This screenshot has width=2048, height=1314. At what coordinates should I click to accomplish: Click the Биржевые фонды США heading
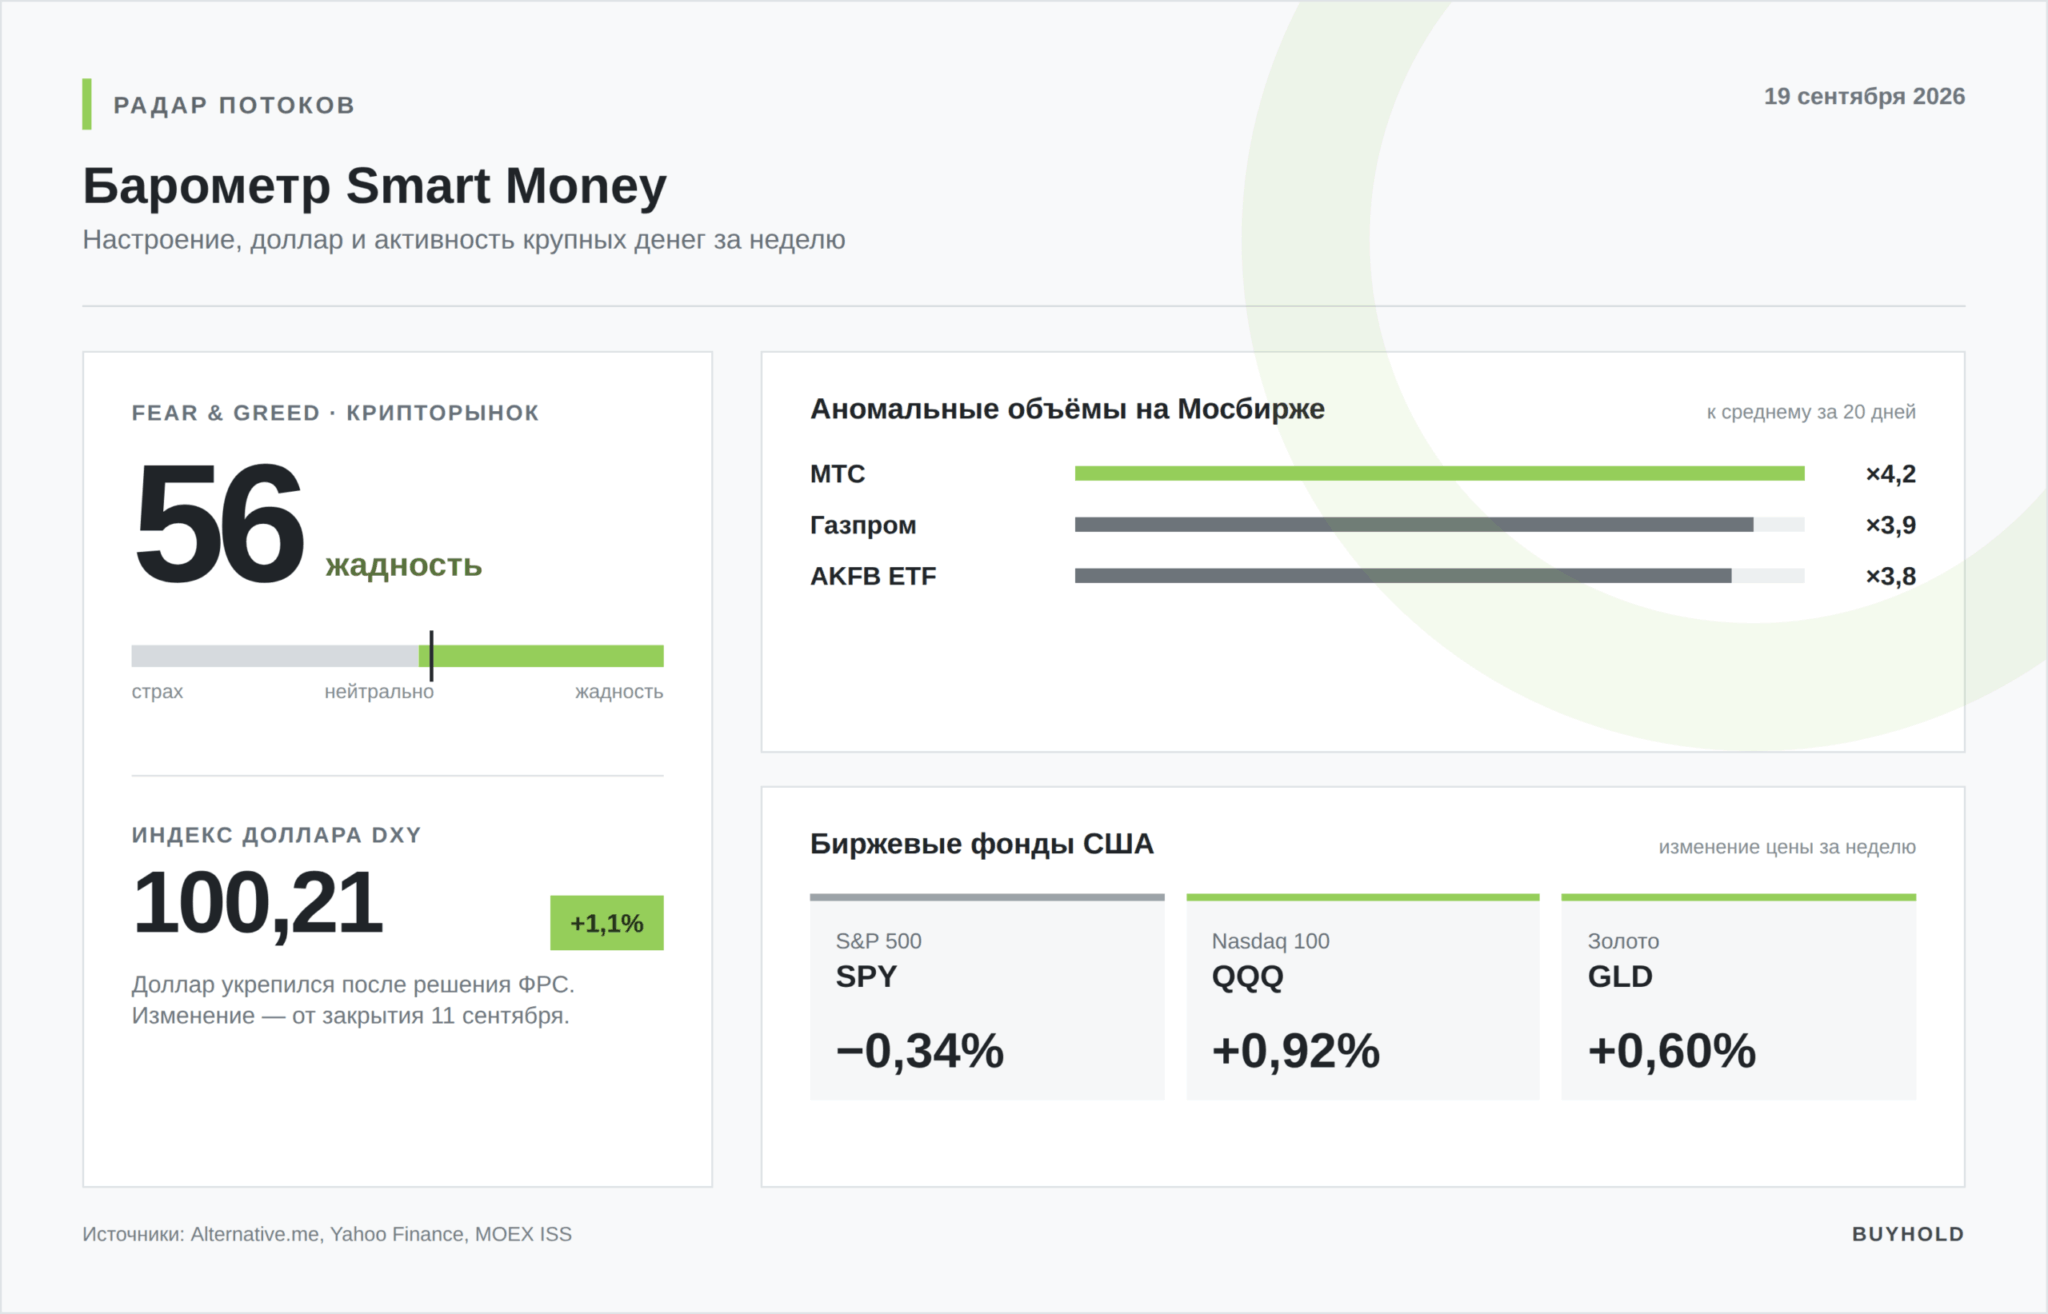coord(982,844)
